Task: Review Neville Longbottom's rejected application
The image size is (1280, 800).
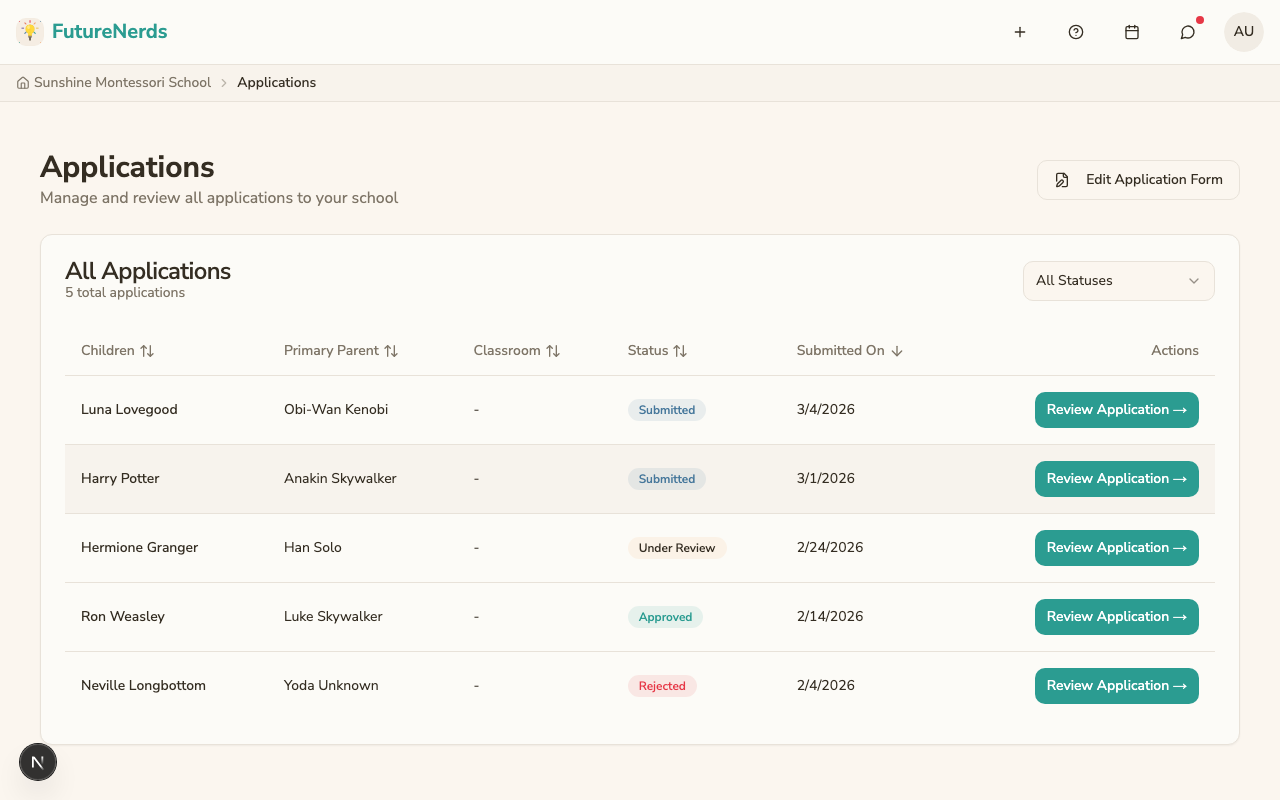Action: pos(1116,686)
